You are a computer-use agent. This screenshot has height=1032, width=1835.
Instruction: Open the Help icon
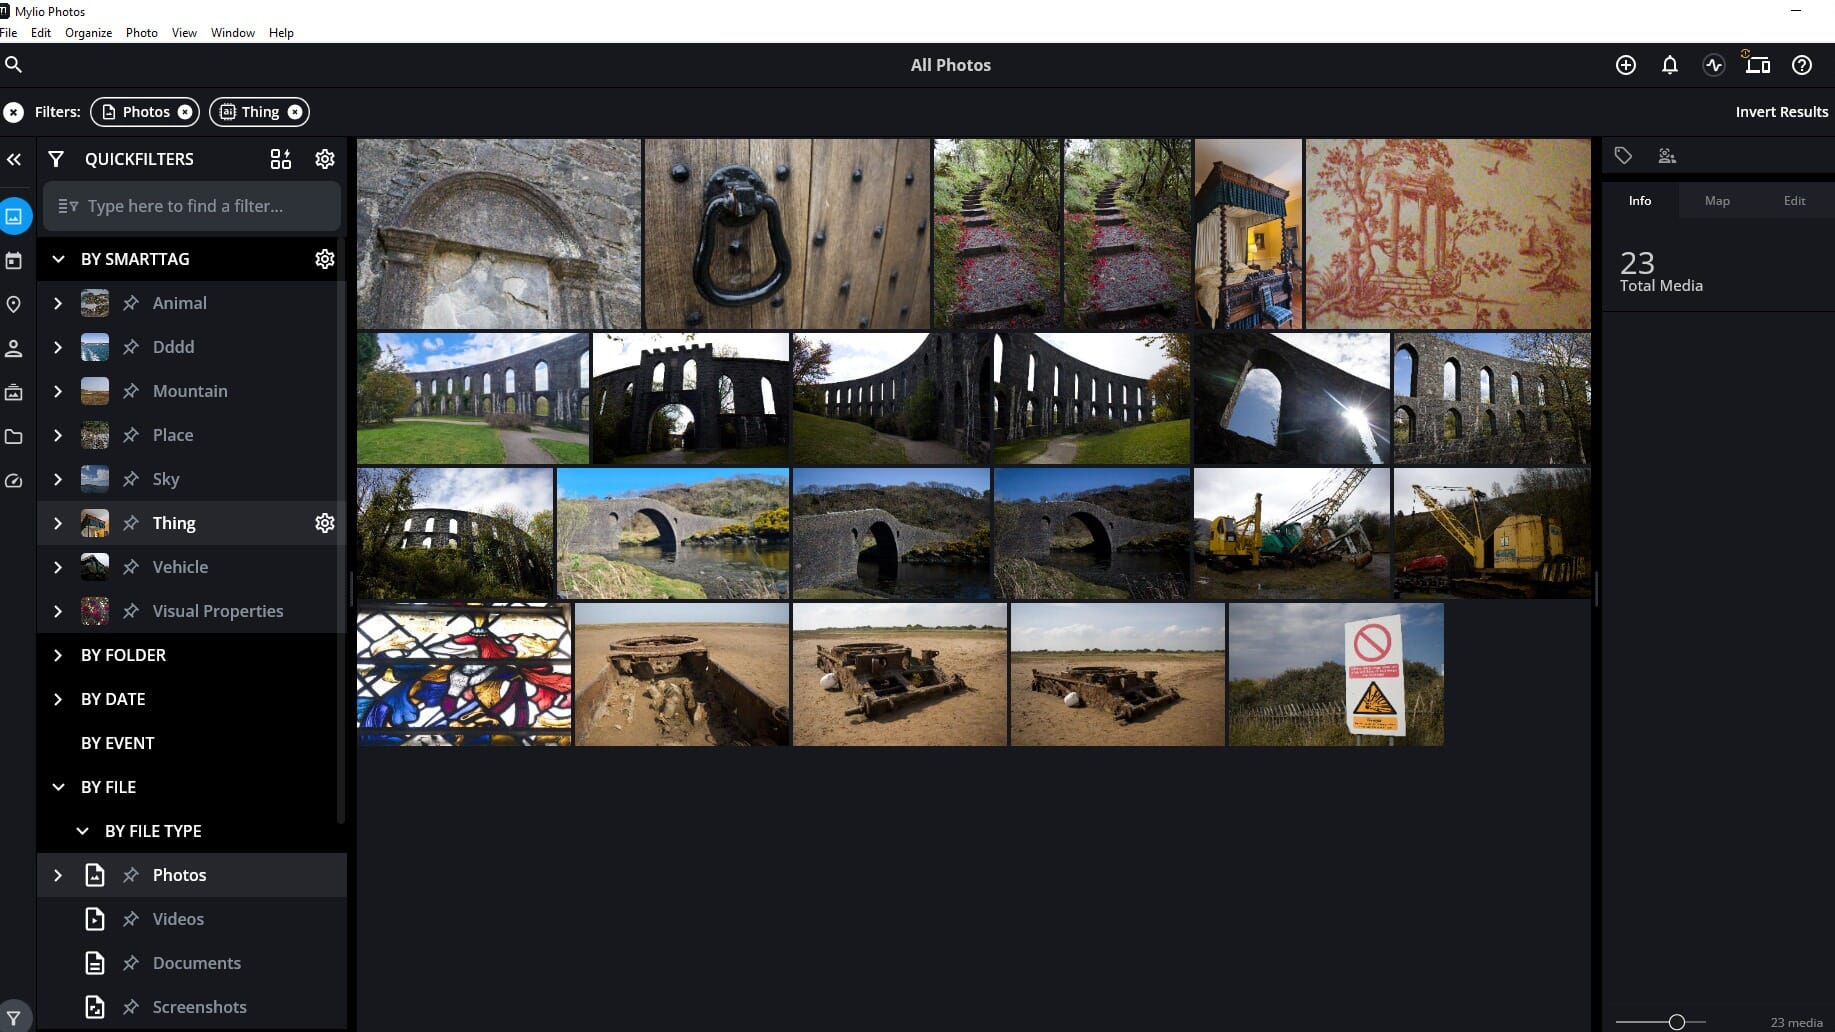(1801, 64)
